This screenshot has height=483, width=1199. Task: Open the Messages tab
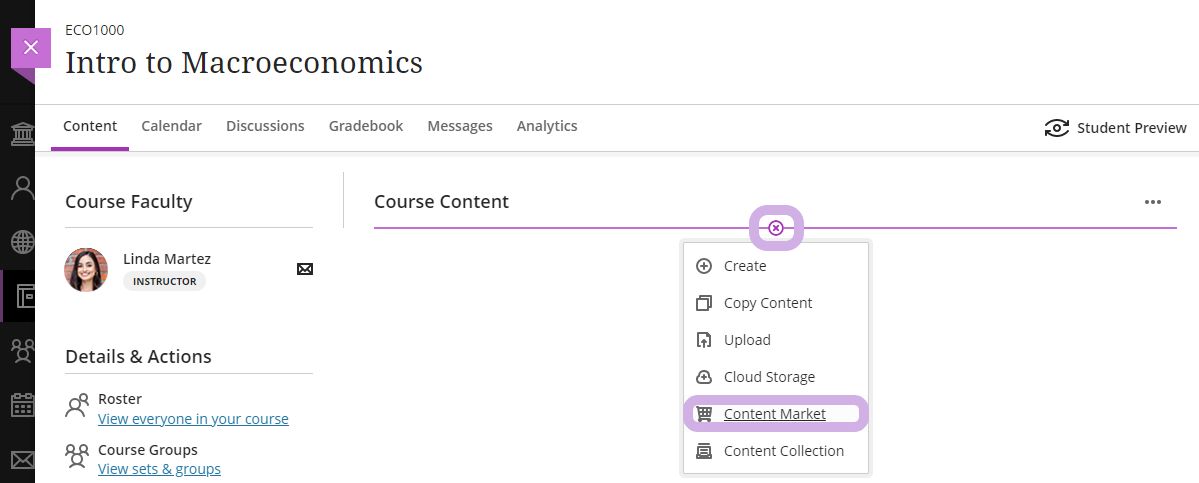point(460,126)
